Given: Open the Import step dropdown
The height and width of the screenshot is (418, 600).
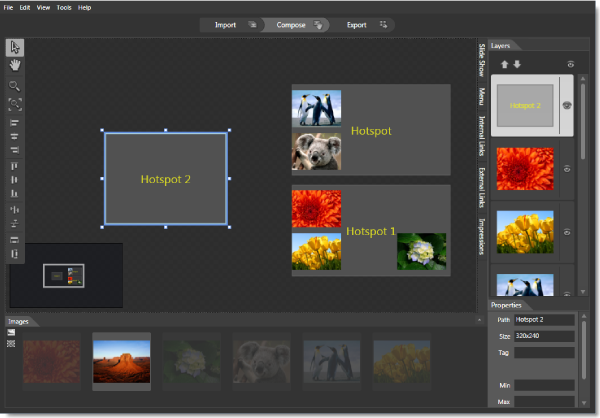Looking at the screenshot, I should coord(253,24).
